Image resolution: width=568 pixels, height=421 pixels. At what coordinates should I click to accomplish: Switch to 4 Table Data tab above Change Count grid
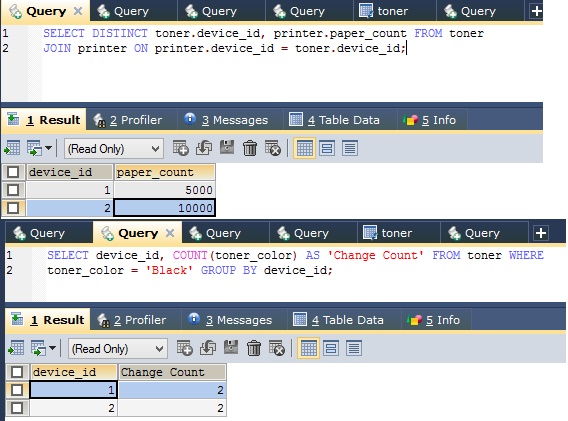pos(344,320)
